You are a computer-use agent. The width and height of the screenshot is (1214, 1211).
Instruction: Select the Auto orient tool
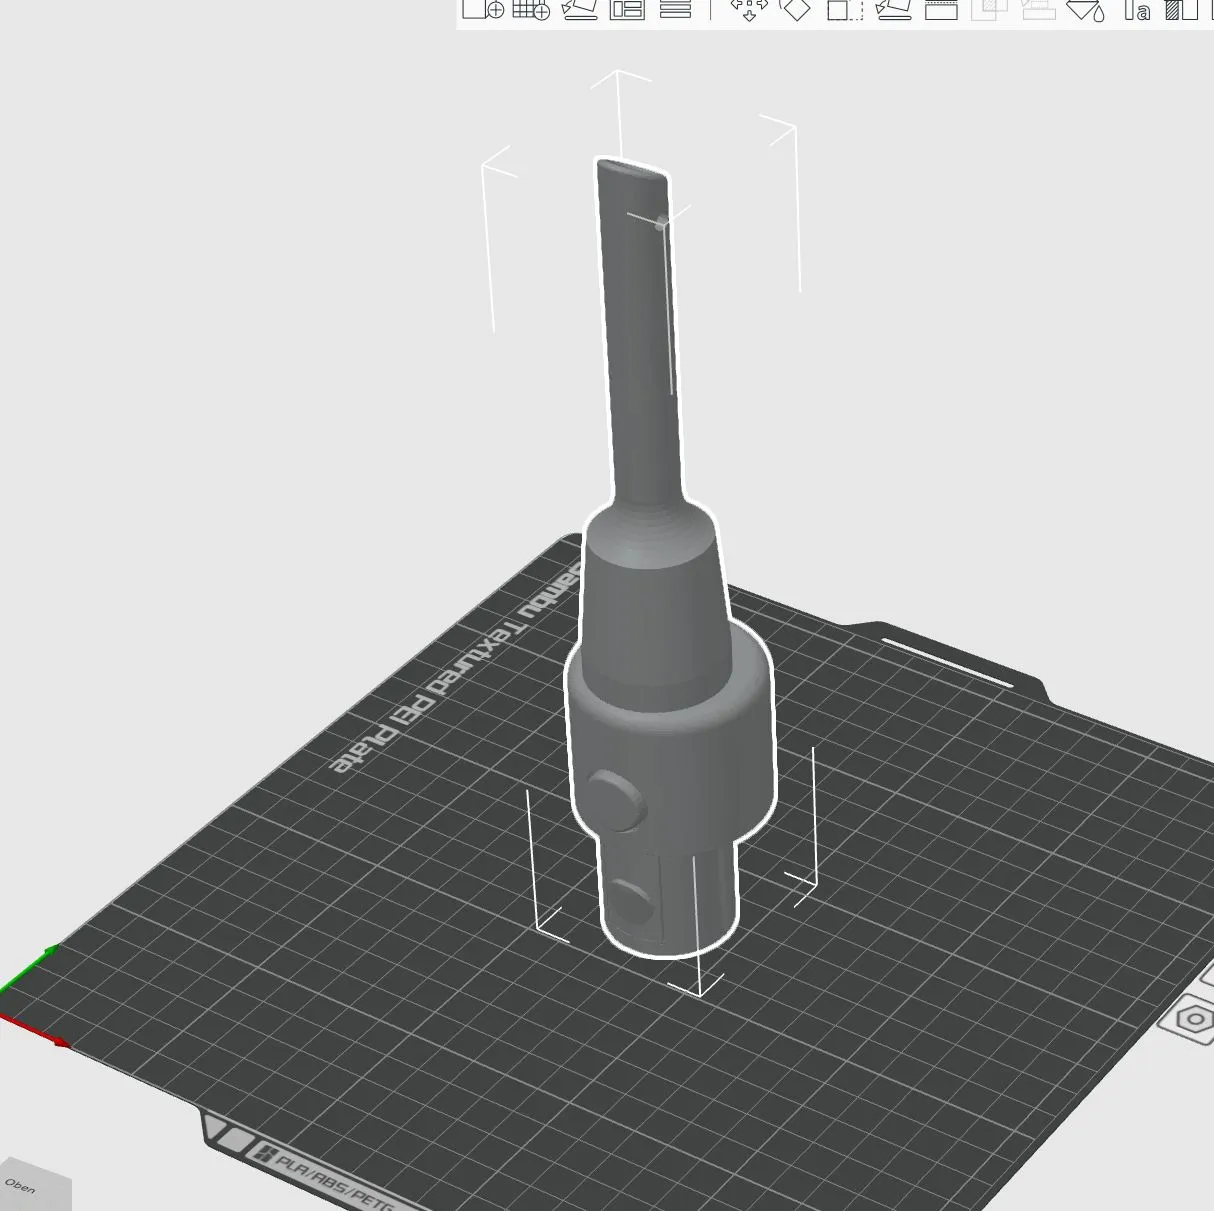coord(580,9)
